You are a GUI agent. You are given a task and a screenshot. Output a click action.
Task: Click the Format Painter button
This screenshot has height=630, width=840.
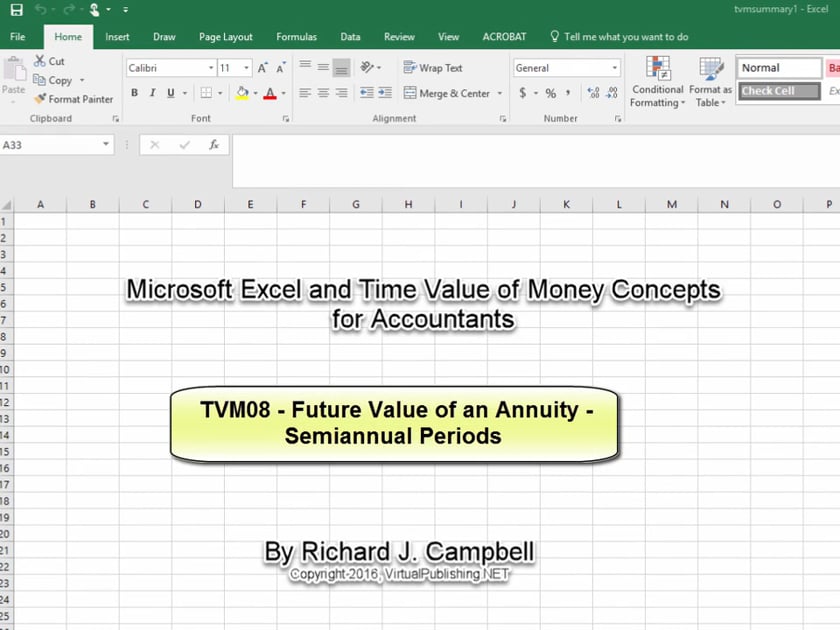click(74, 99)
